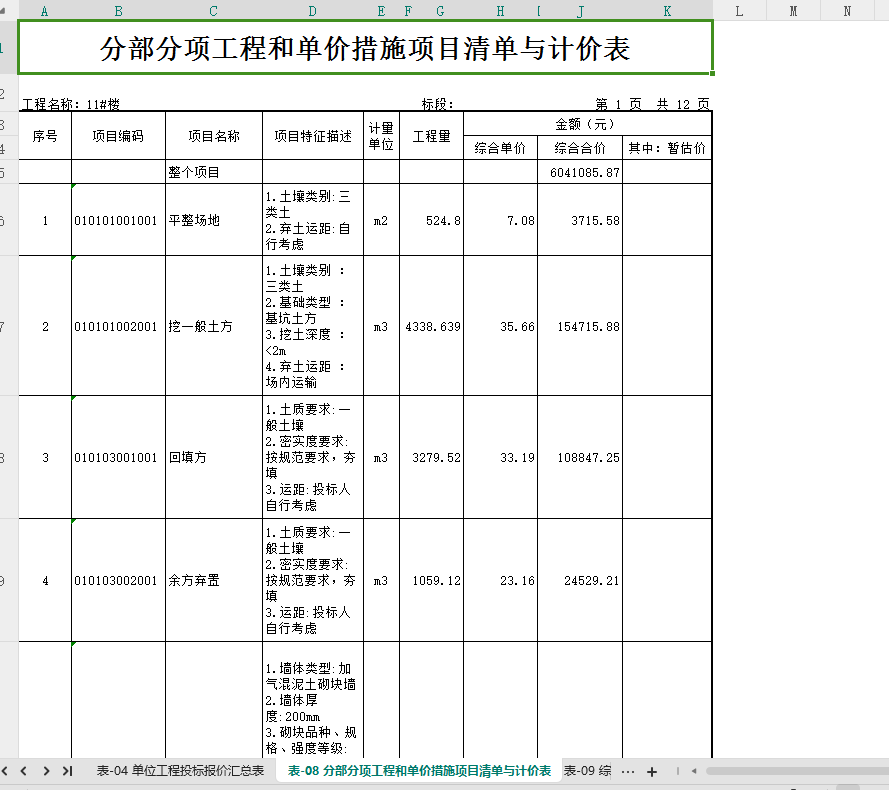
Task: Click the 余方弃置 item name cell
Action: [x=214, y=580]
